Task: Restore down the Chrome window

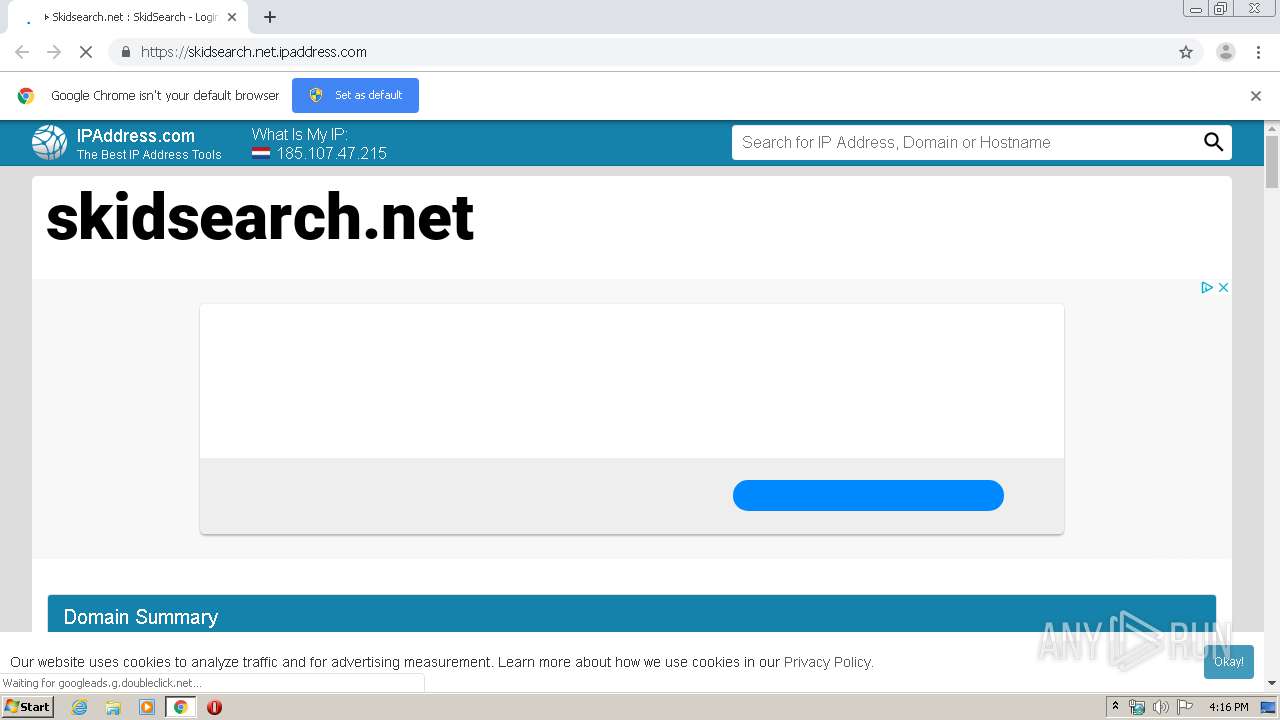Action: 1221,9
